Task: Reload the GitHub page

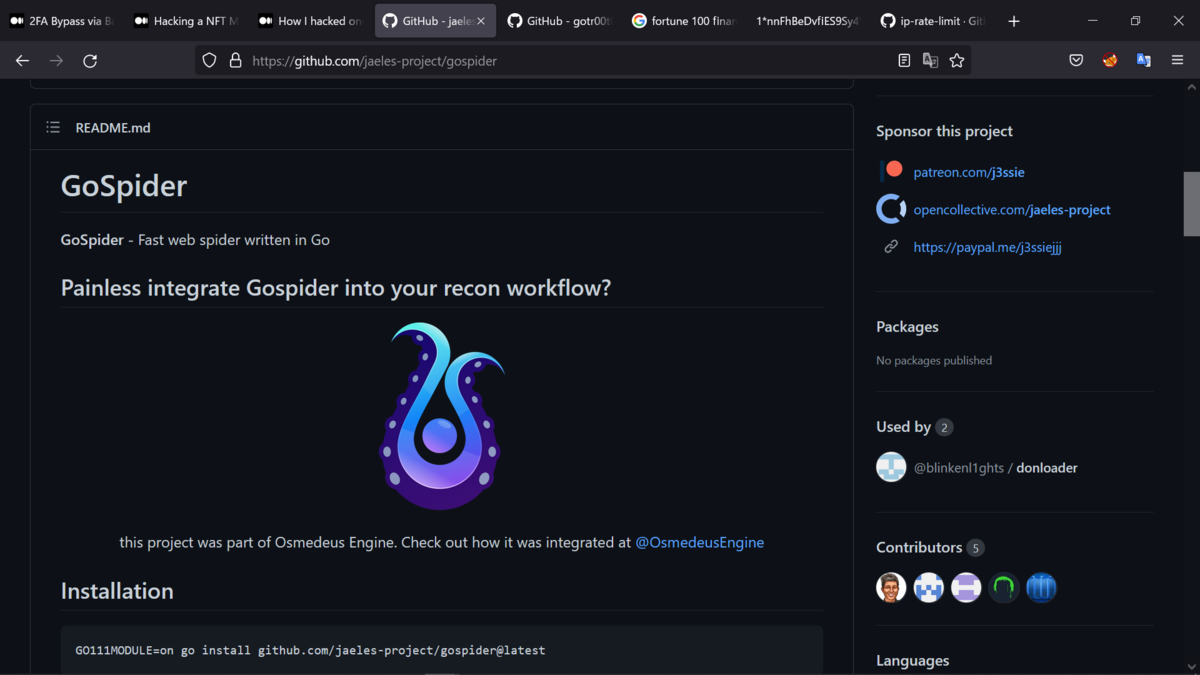Action: pyautogui.click(x=90, y=61)
